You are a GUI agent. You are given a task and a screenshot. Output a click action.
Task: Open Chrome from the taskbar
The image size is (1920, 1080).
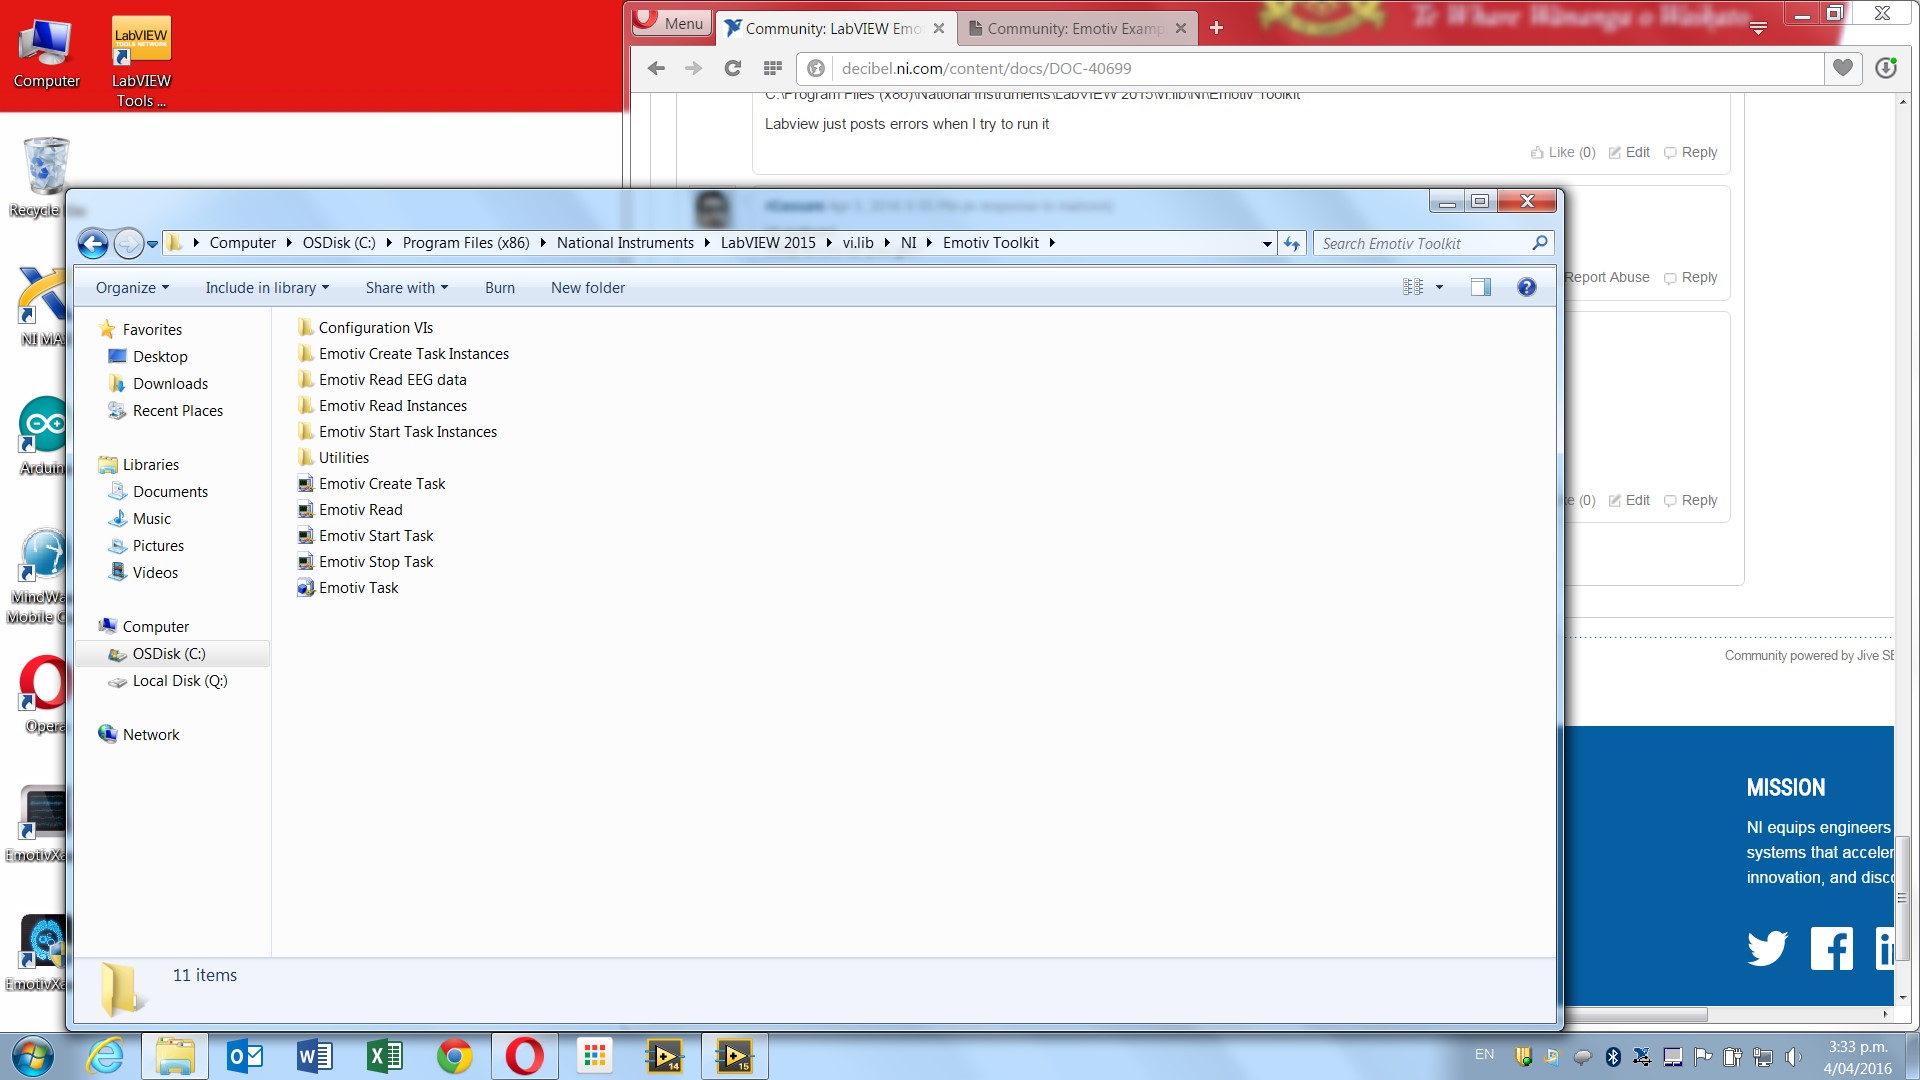455,1056
